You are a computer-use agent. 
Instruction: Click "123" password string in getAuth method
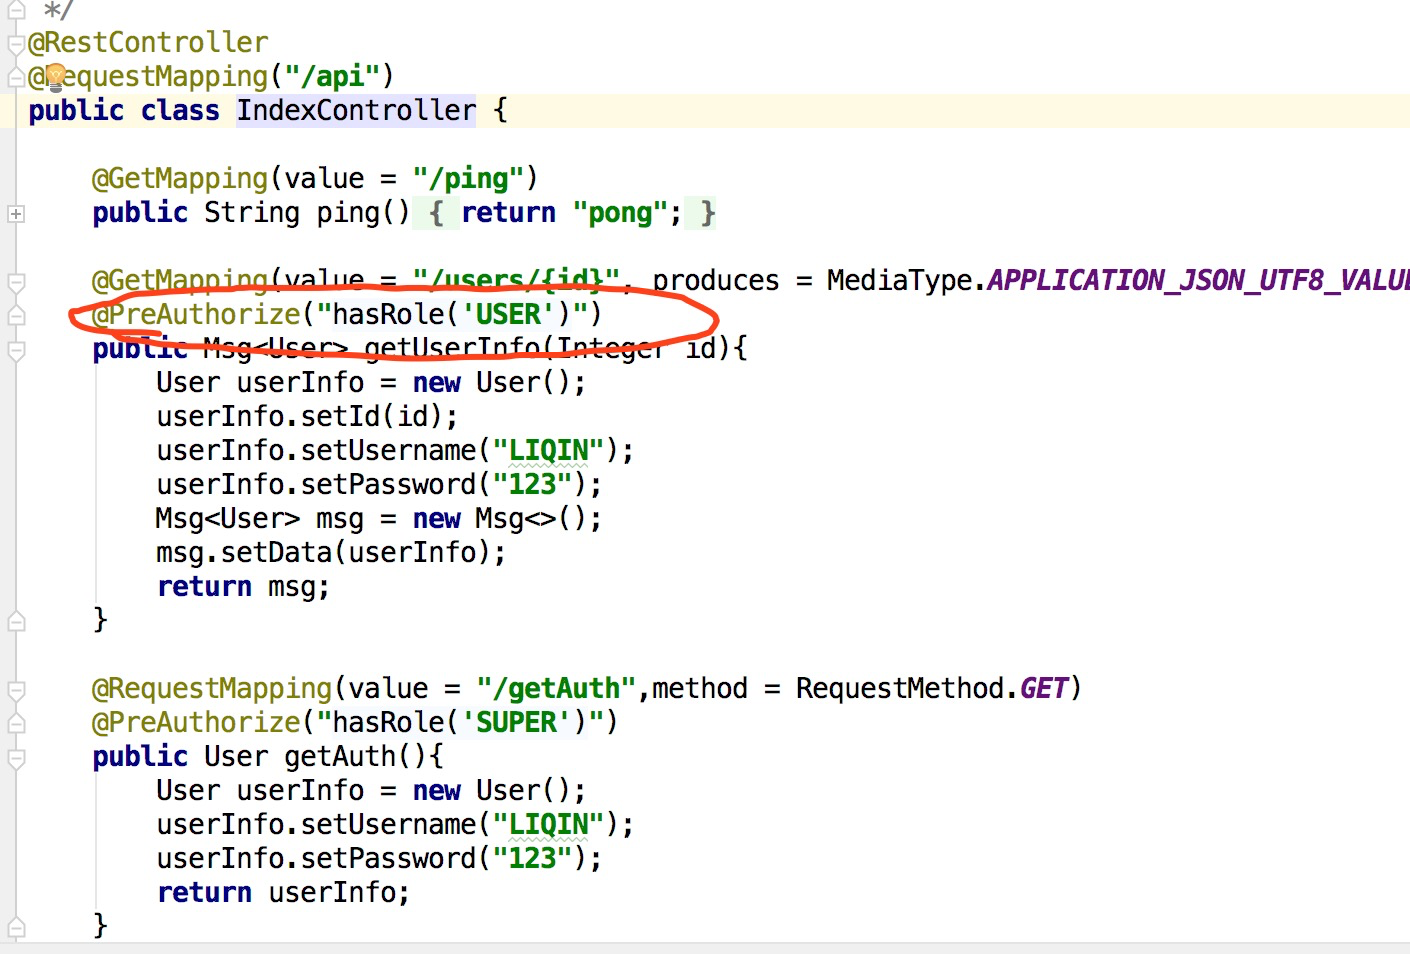(532, 858)
